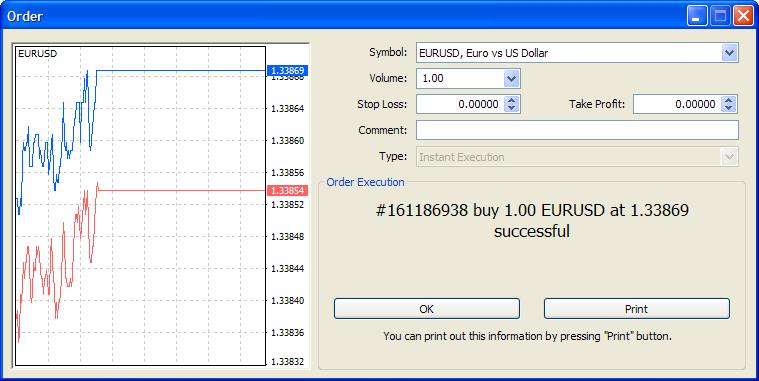759x381 pixels.
Task: Increase Take Profit with up arrow
Action: (x=729, y=100)
